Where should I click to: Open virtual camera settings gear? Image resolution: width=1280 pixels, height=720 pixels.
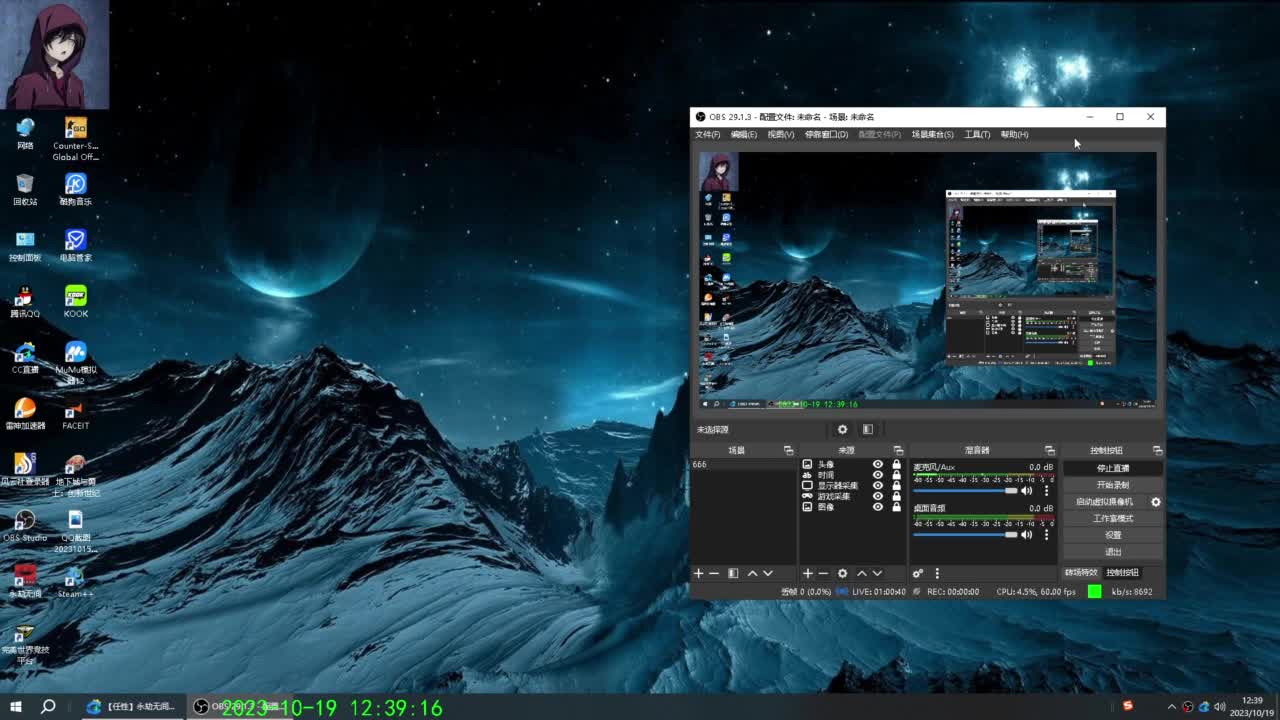[1156, 502]
